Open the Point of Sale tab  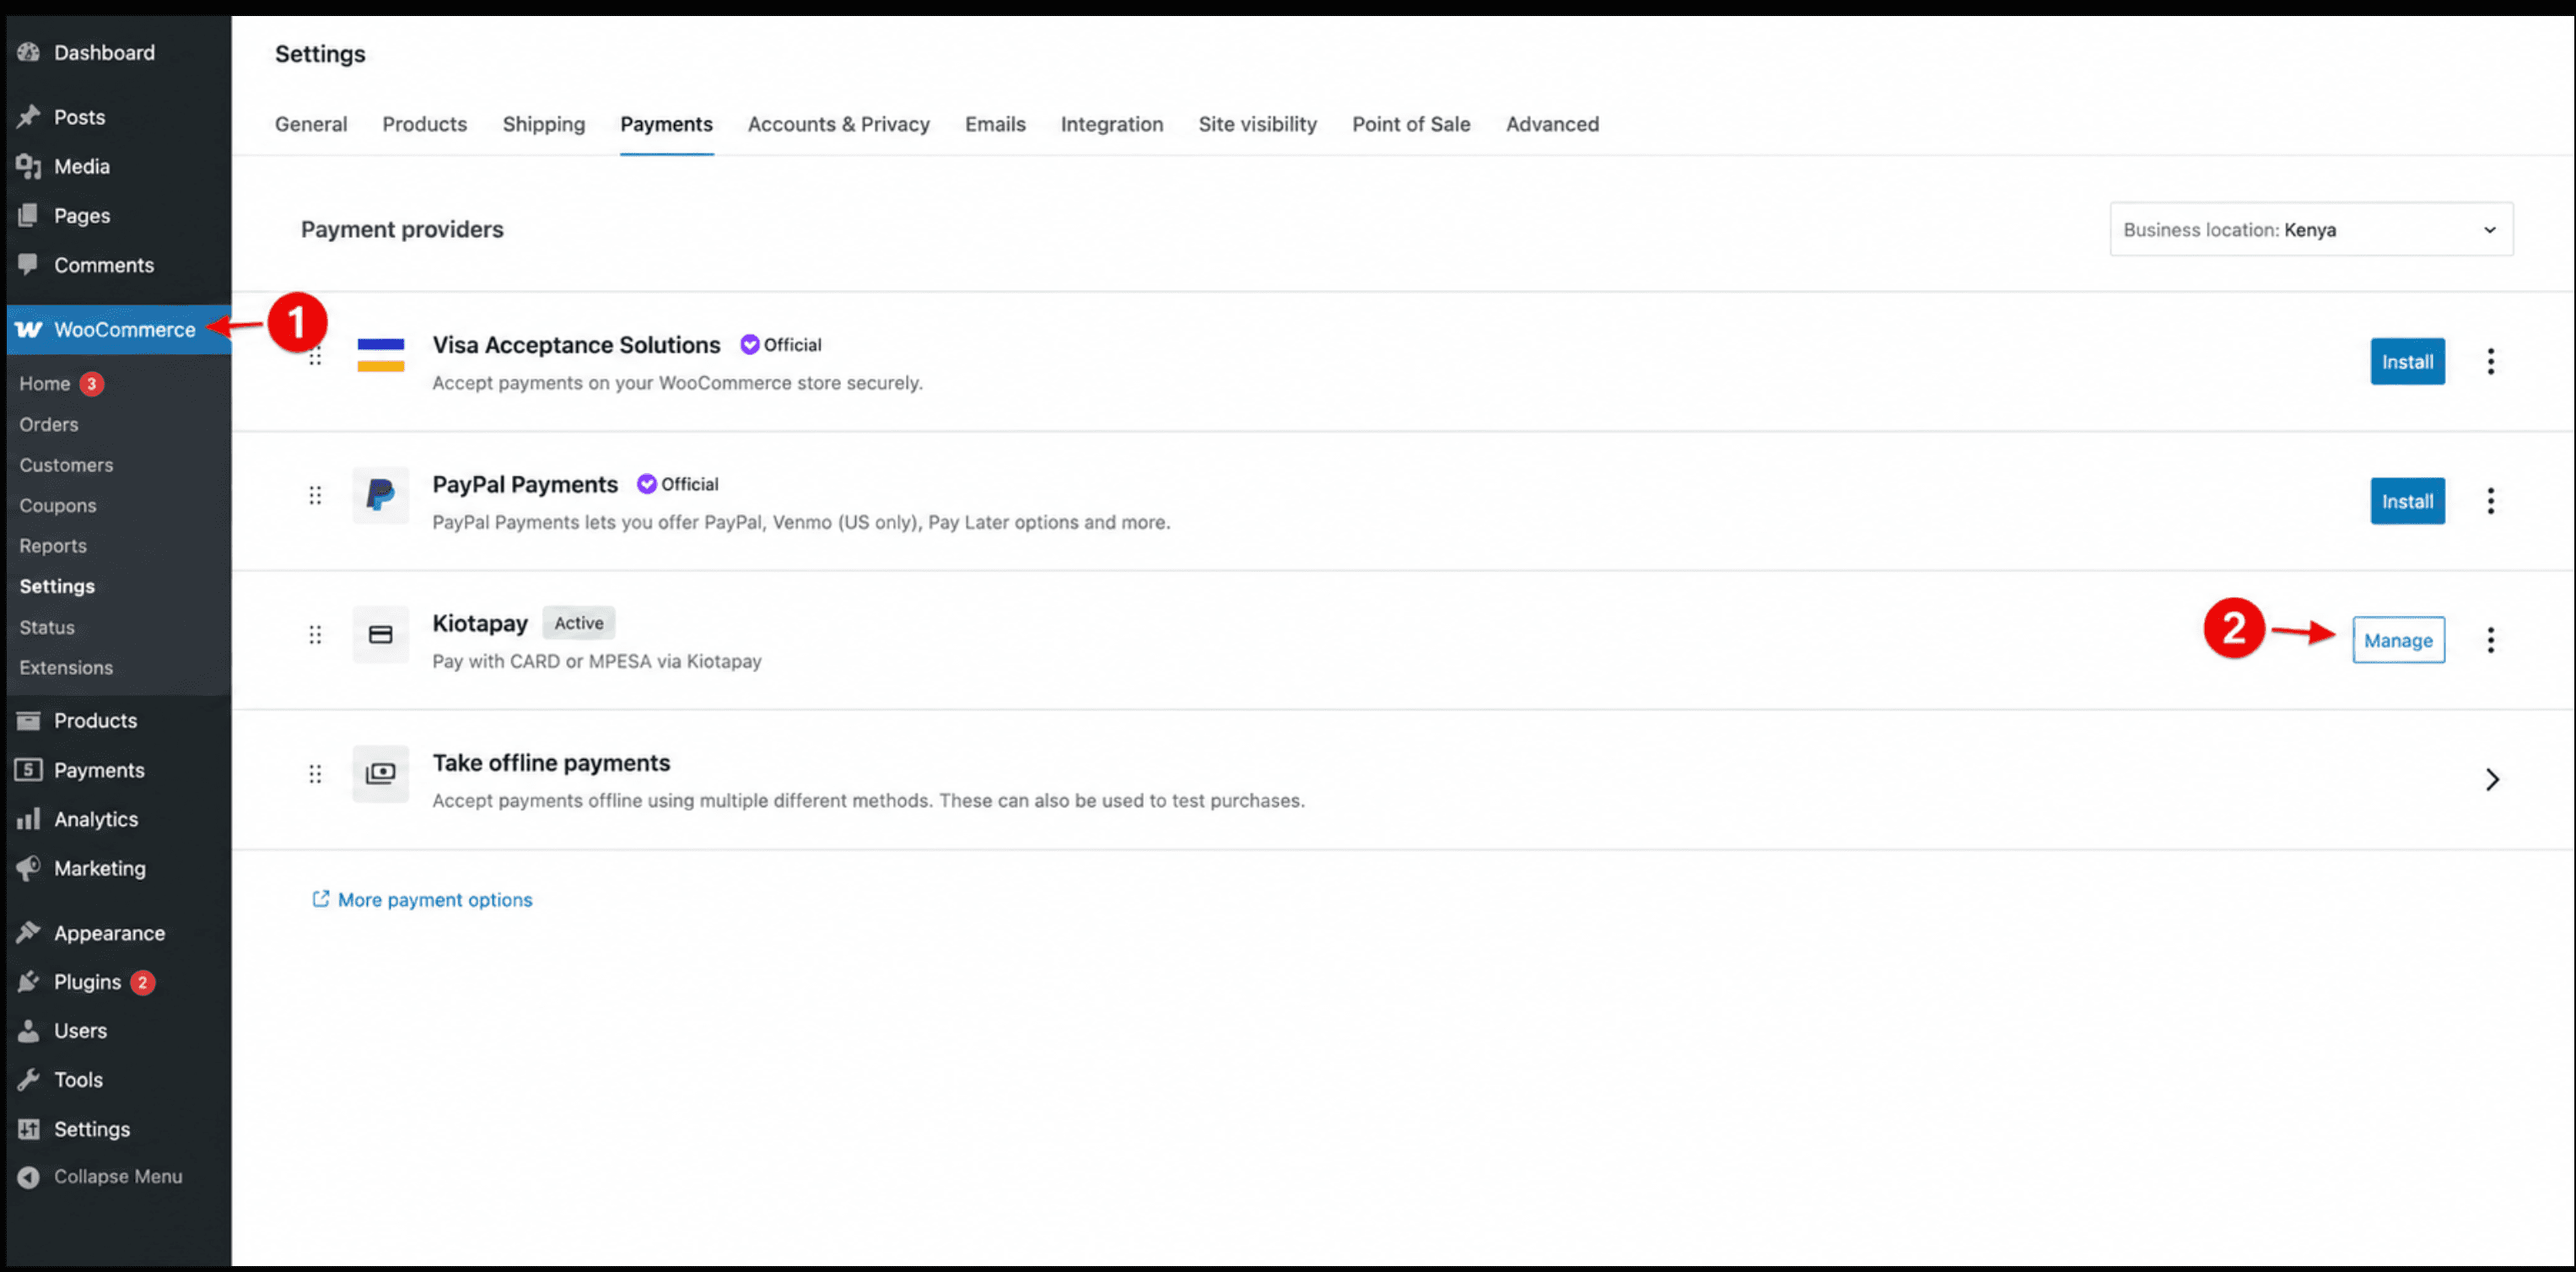[x=1411, y=124]
